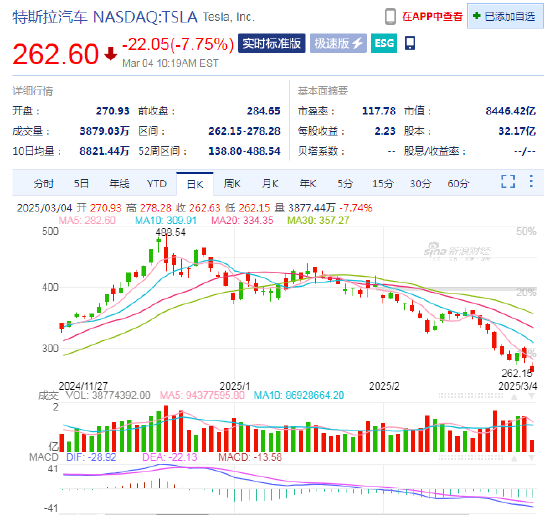Click the volume panel dotted grip handle
The width and height of the screenshot is (550, 515).
point(471,396)
